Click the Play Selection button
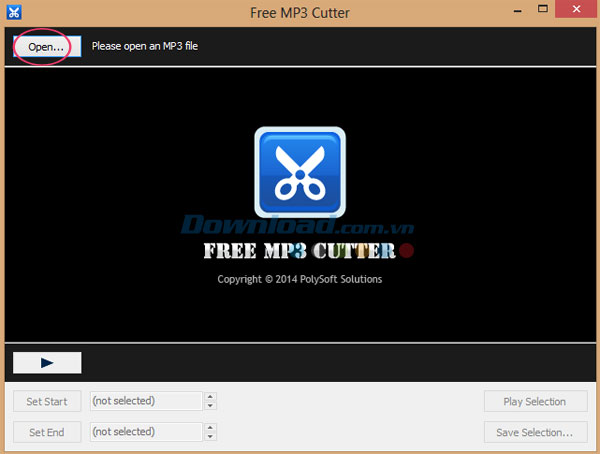This screenshot has width=600, height=454. [x=535, y=401]
